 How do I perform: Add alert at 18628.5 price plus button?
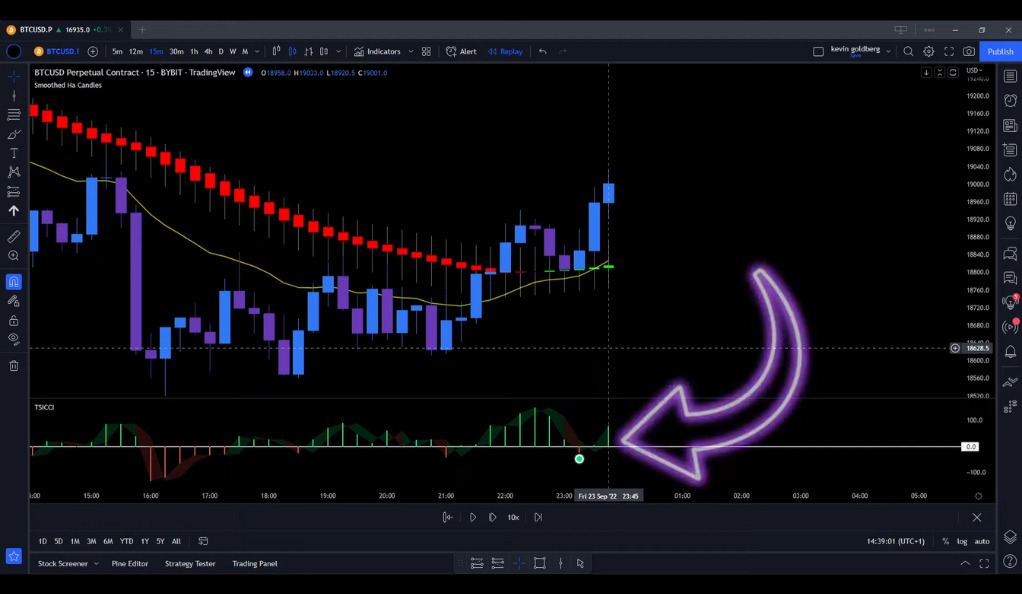(x=955, y=348)
